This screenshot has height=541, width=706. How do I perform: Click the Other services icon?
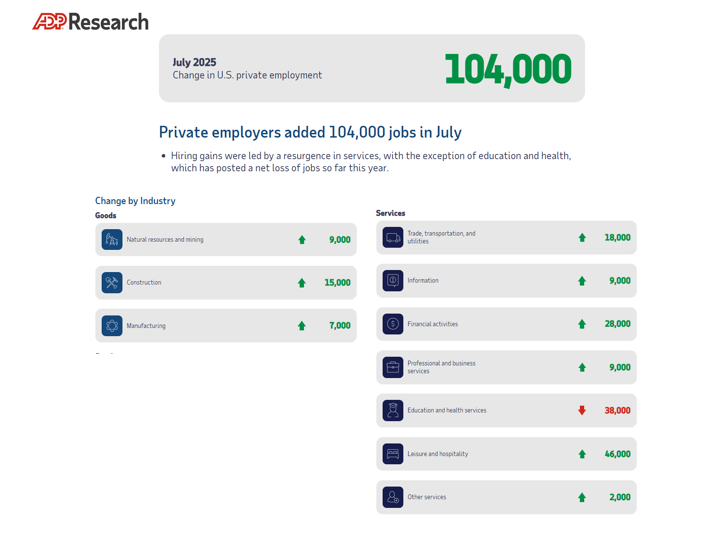point(393,497)
